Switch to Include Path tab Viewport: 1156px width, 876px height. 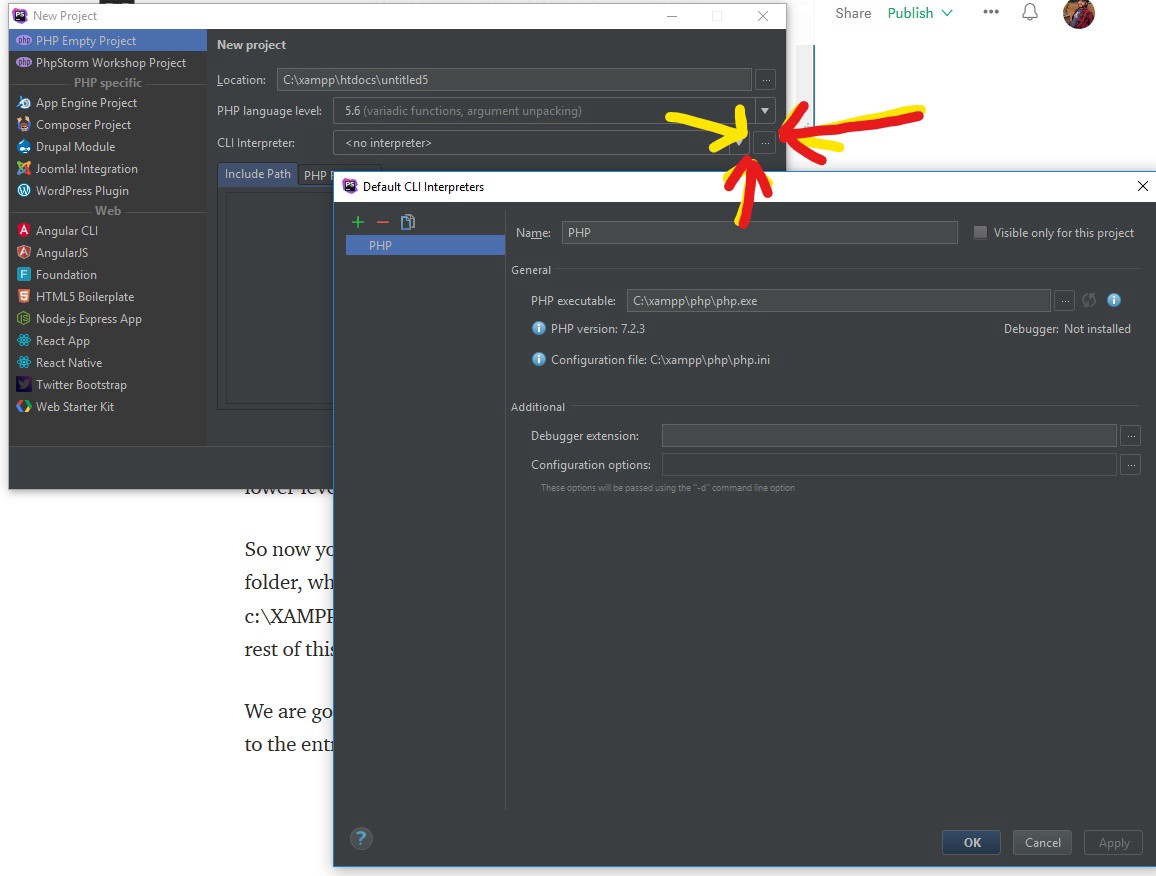257,174
